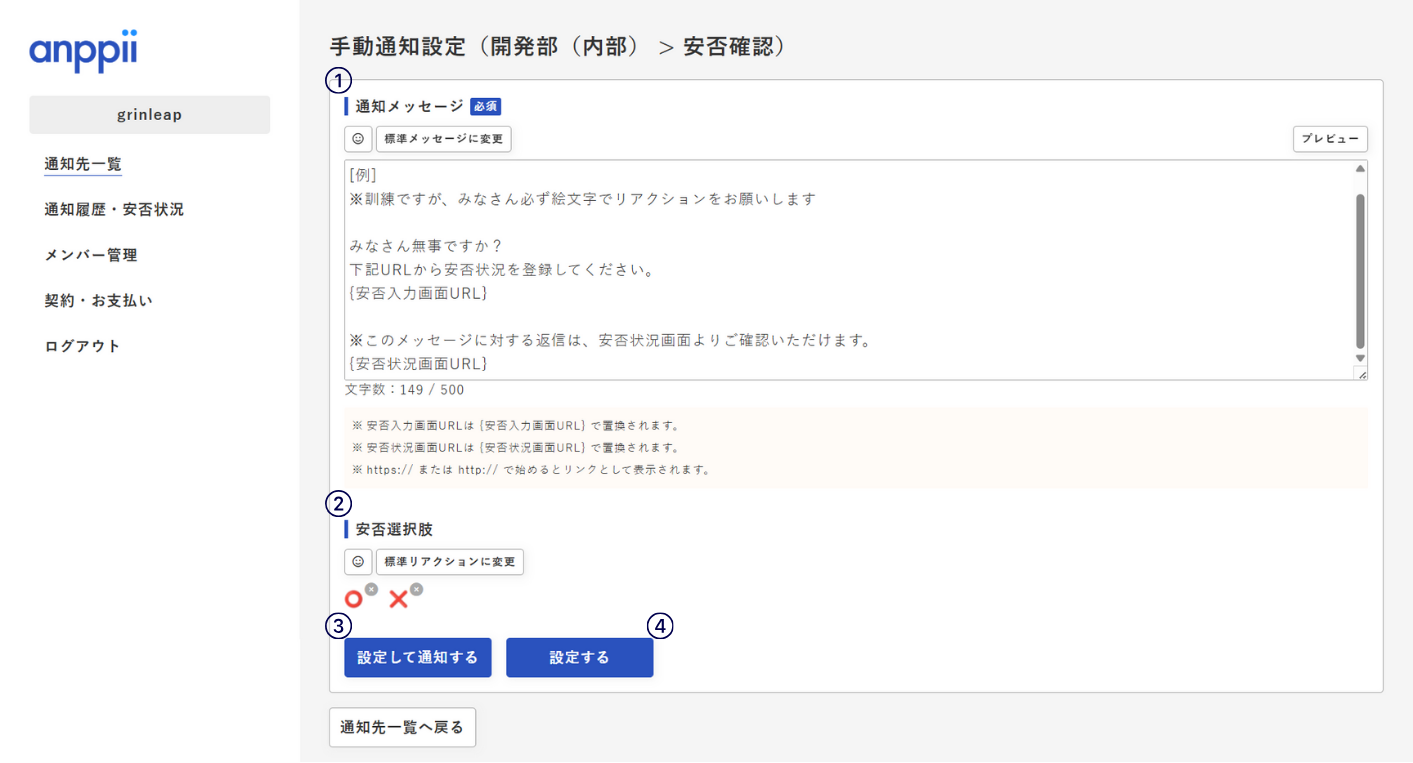1413x763 pixels.
Task: Click message box scrollbar down arrow
Action: pos(1360,357)
